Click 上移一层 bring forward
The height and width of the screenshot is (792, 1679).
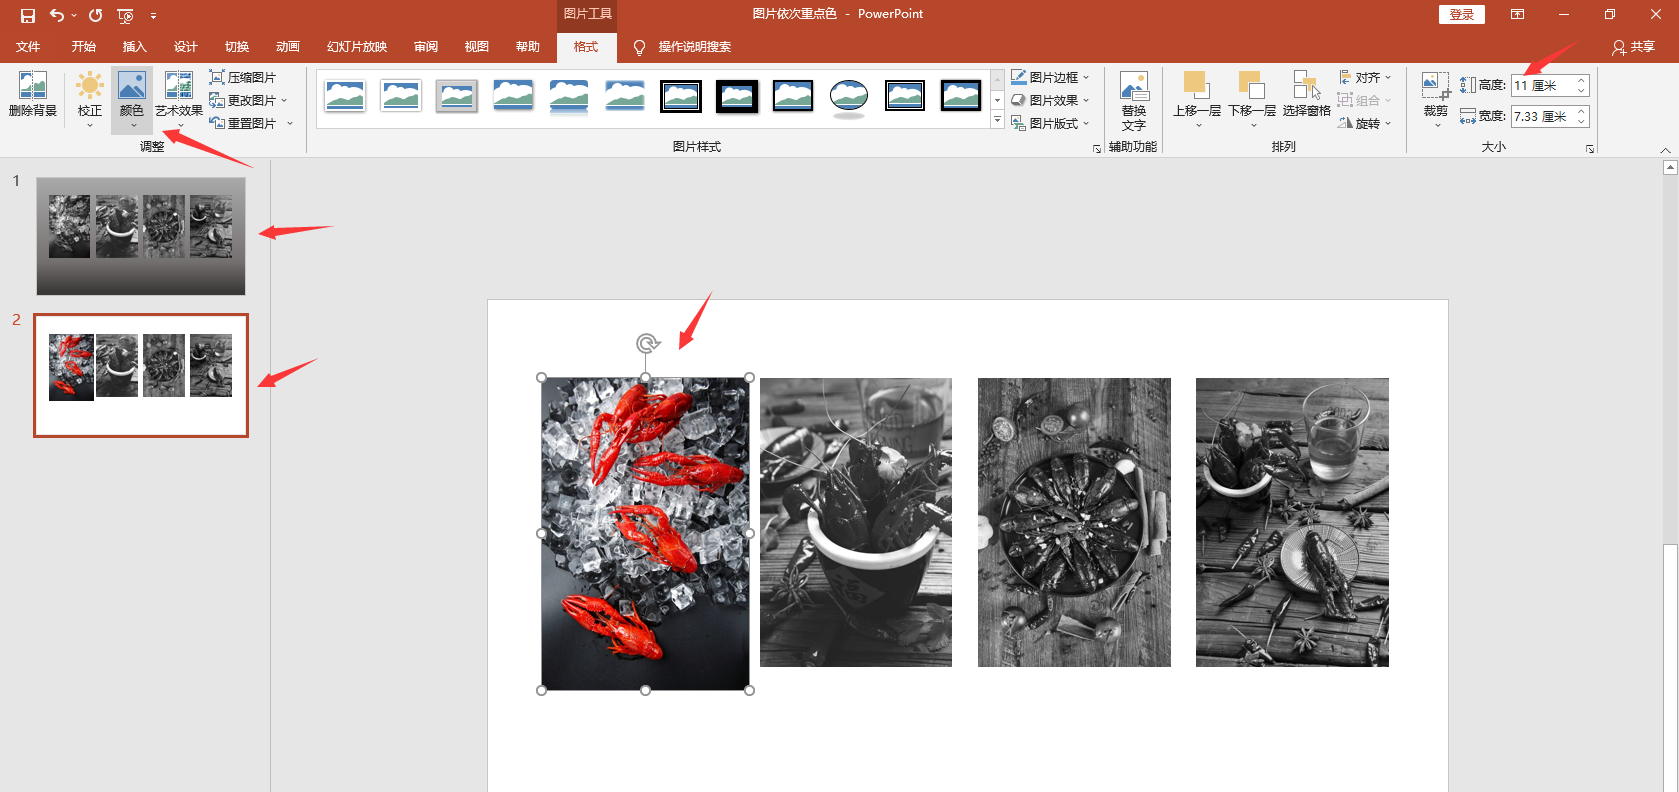[x=1197, y=99]
